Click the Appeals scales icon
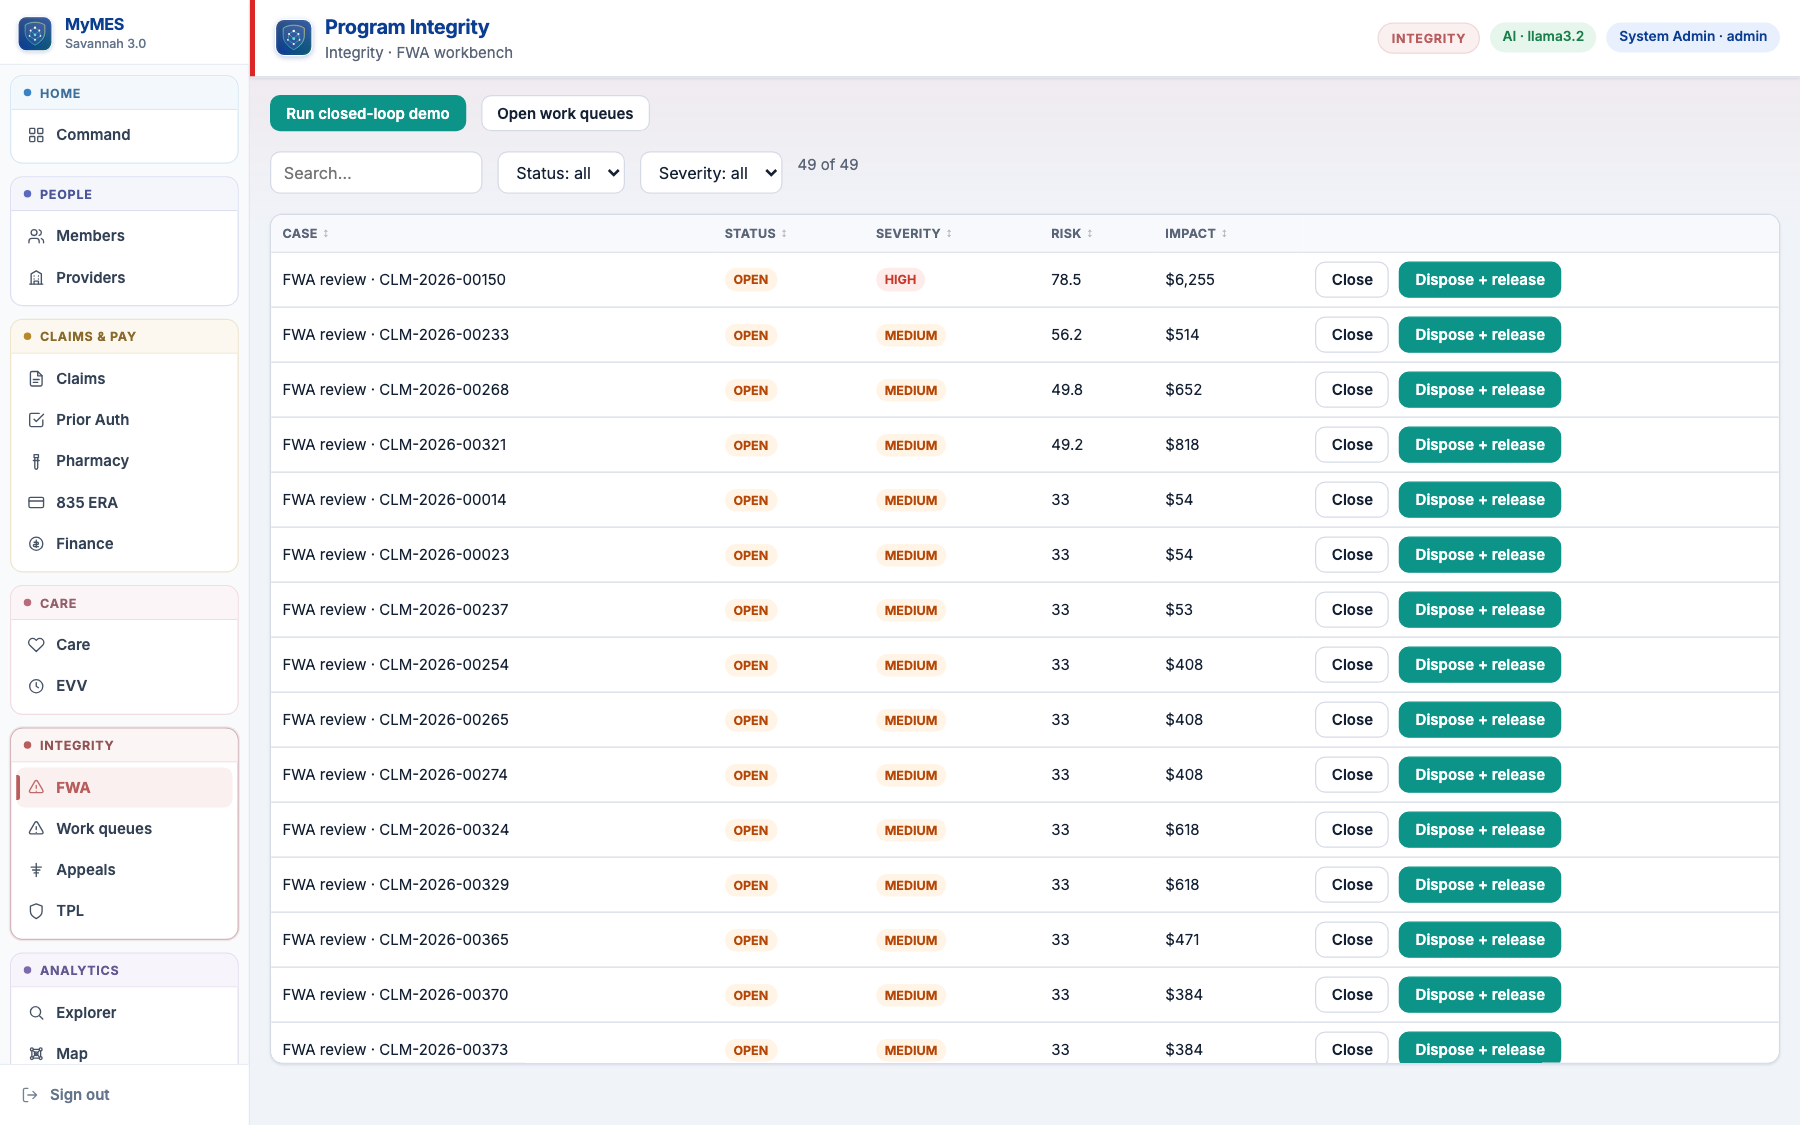This screenshot has width=1800, height=1125. (x=36, y=870)
